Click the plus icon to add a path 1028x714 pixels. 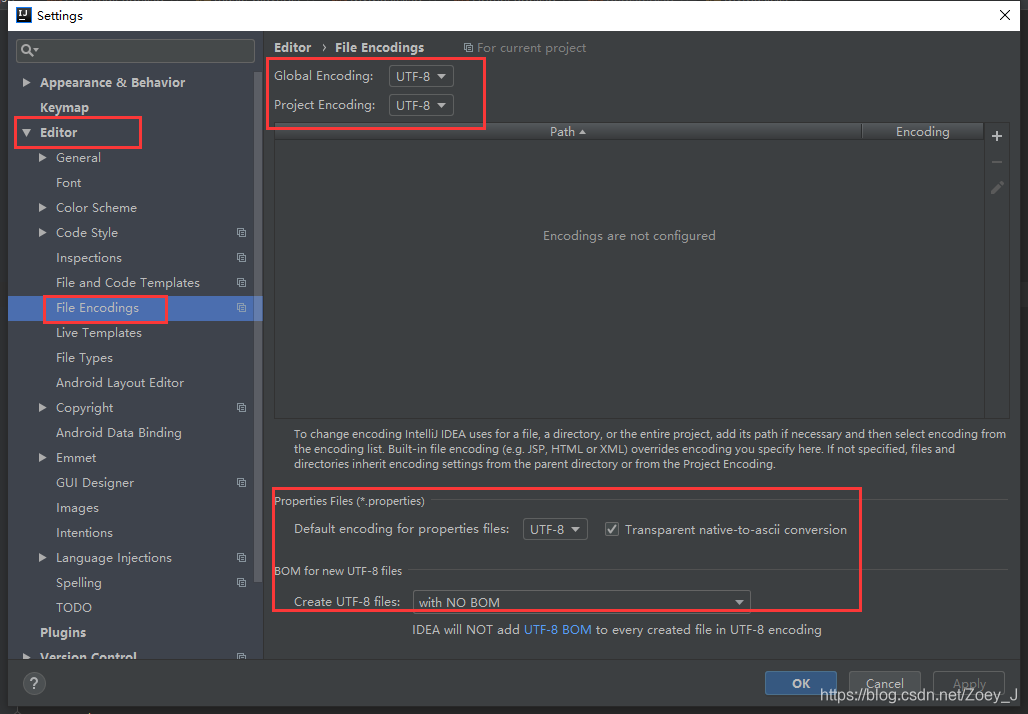[x=997, y=136]
